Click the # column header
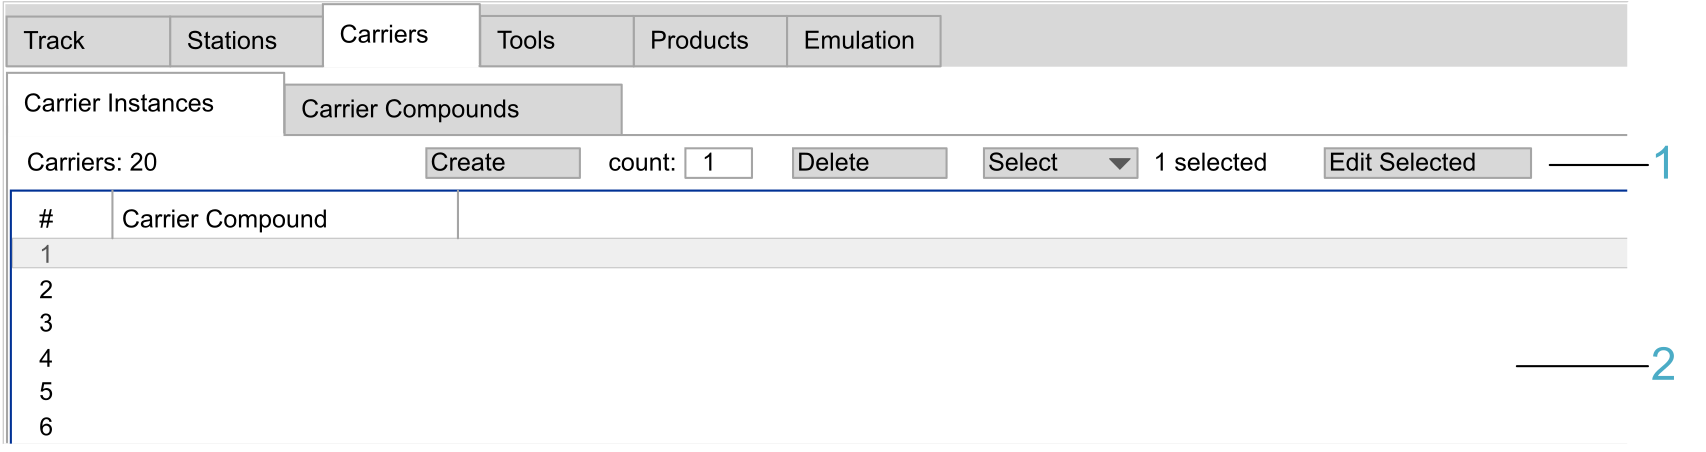 (61, 219)
